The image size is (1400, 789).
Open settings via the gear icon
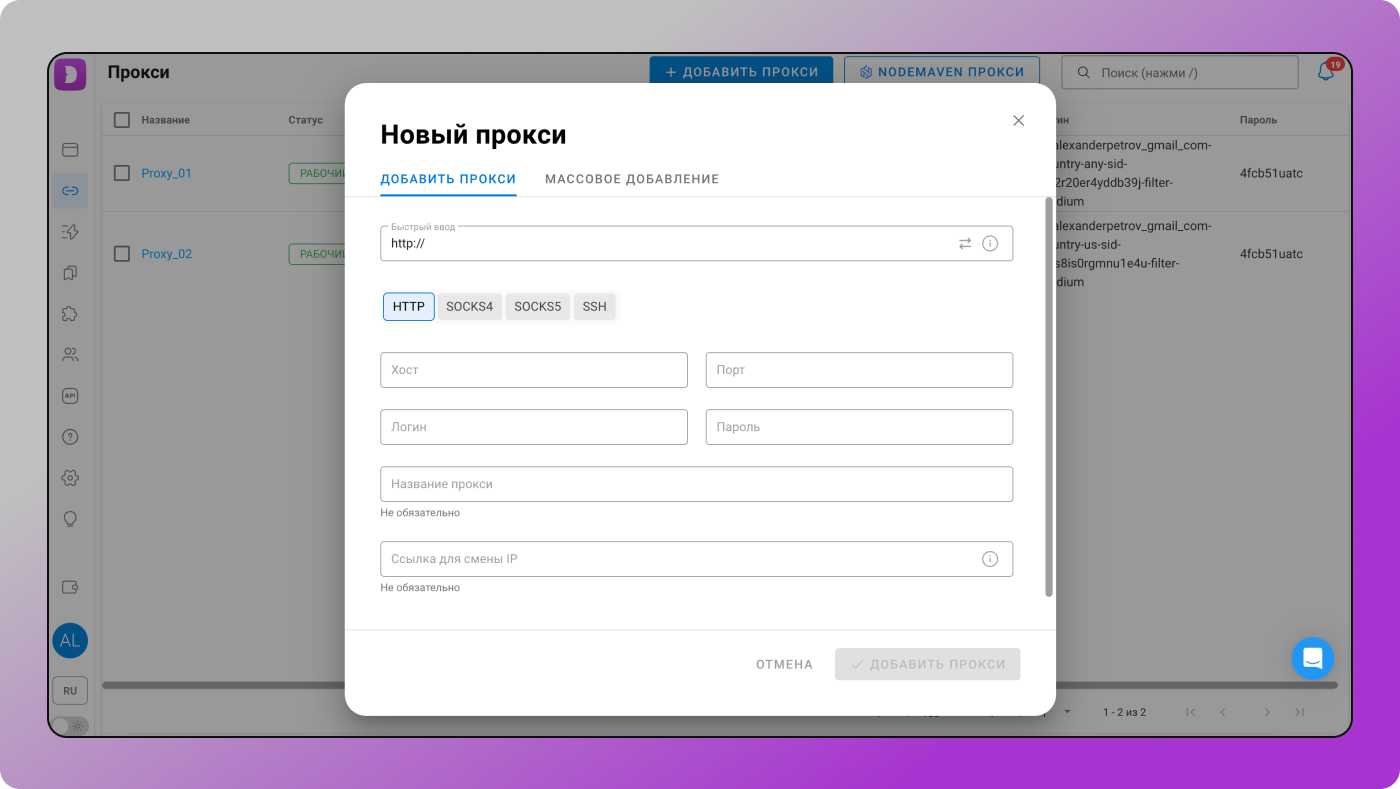(x=70, y=477)
